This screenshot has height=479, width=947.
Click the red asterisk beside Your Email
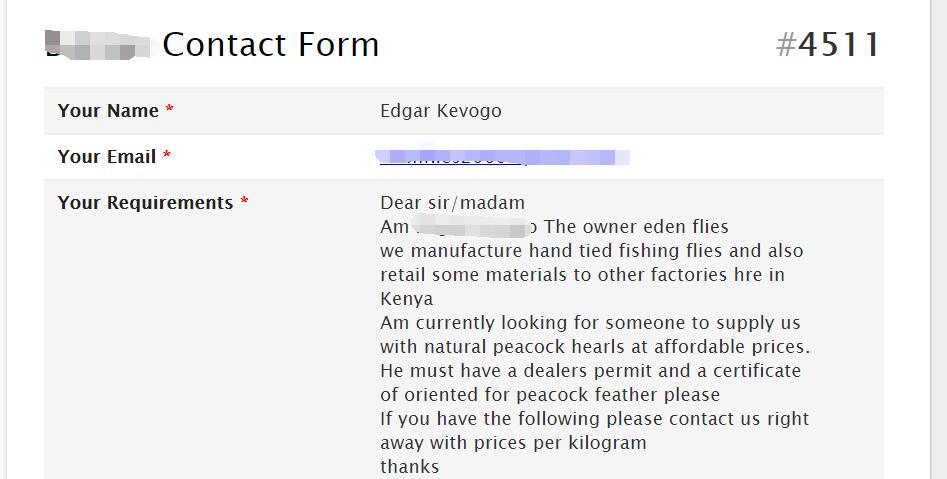click(167, 155)
